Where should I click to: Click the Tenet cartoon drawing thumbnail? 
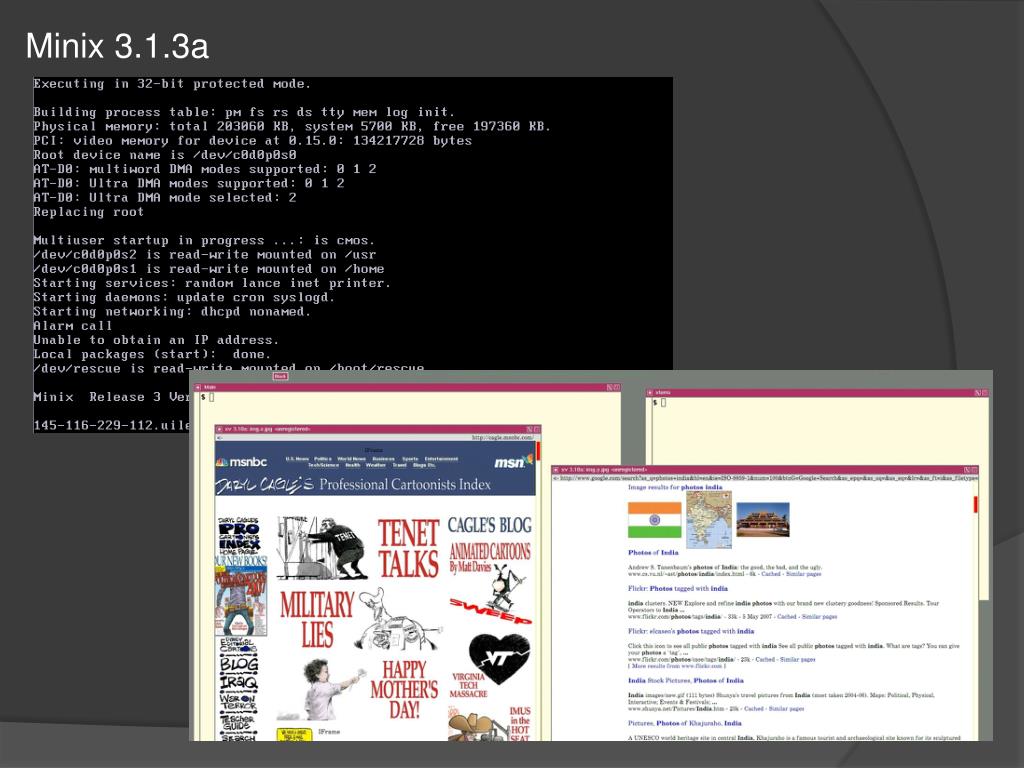click(x=321, y=547)
